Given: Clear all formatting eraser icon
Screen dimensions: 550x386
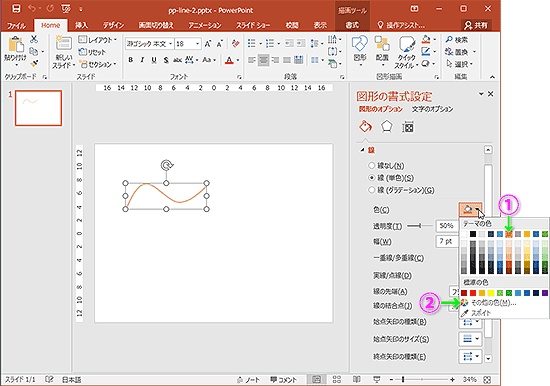Looking at the screenshot, I should click(235, 44).
